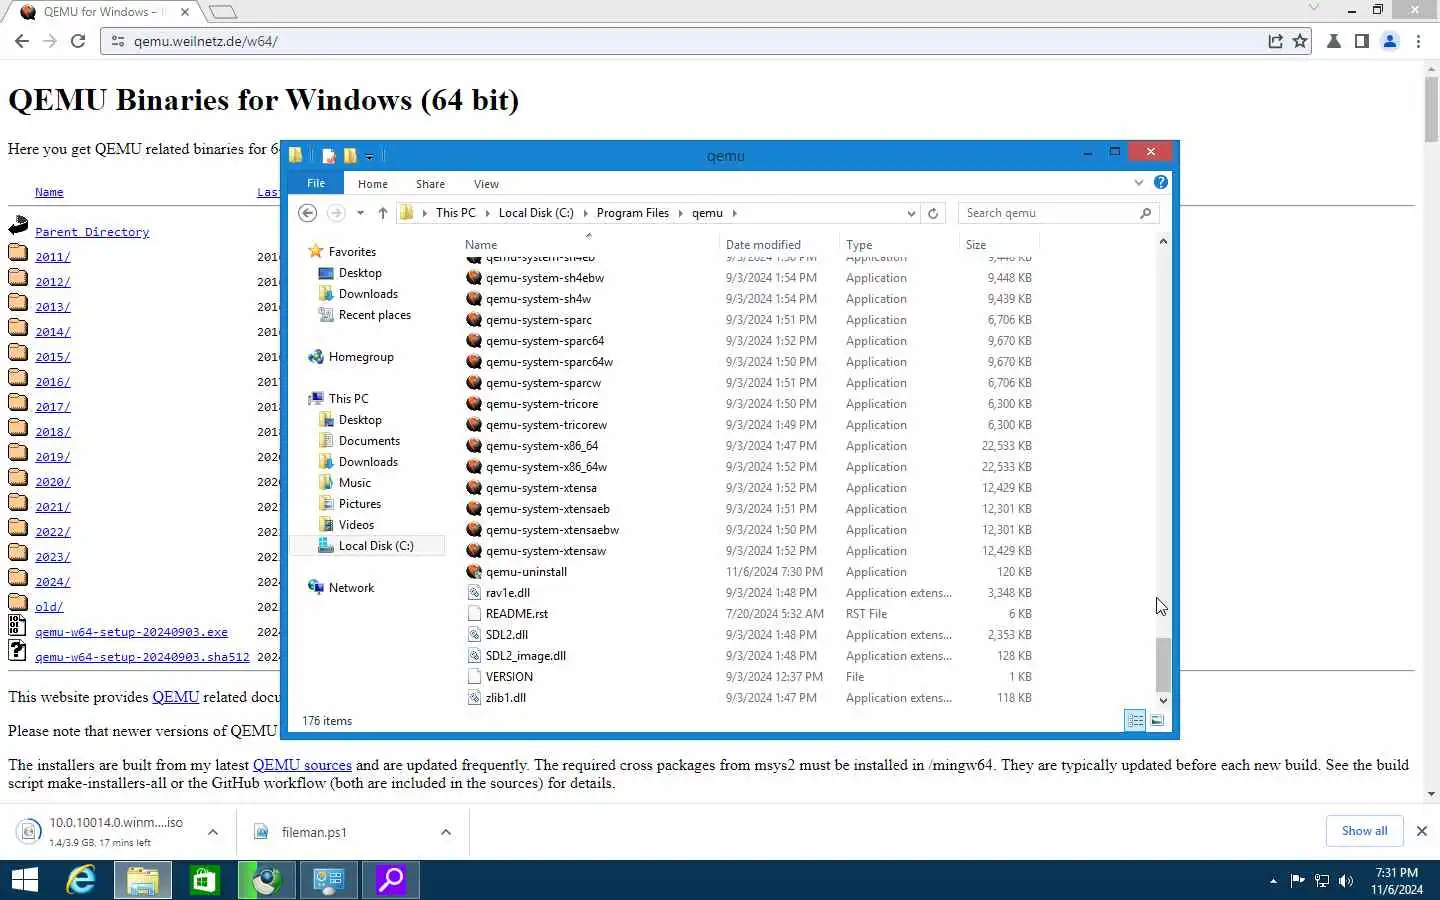Download qemu-w64-setup-20240903.exe link
Image resolution: width=1440 pixels, height=900 pixels.
tap(131, 632)
